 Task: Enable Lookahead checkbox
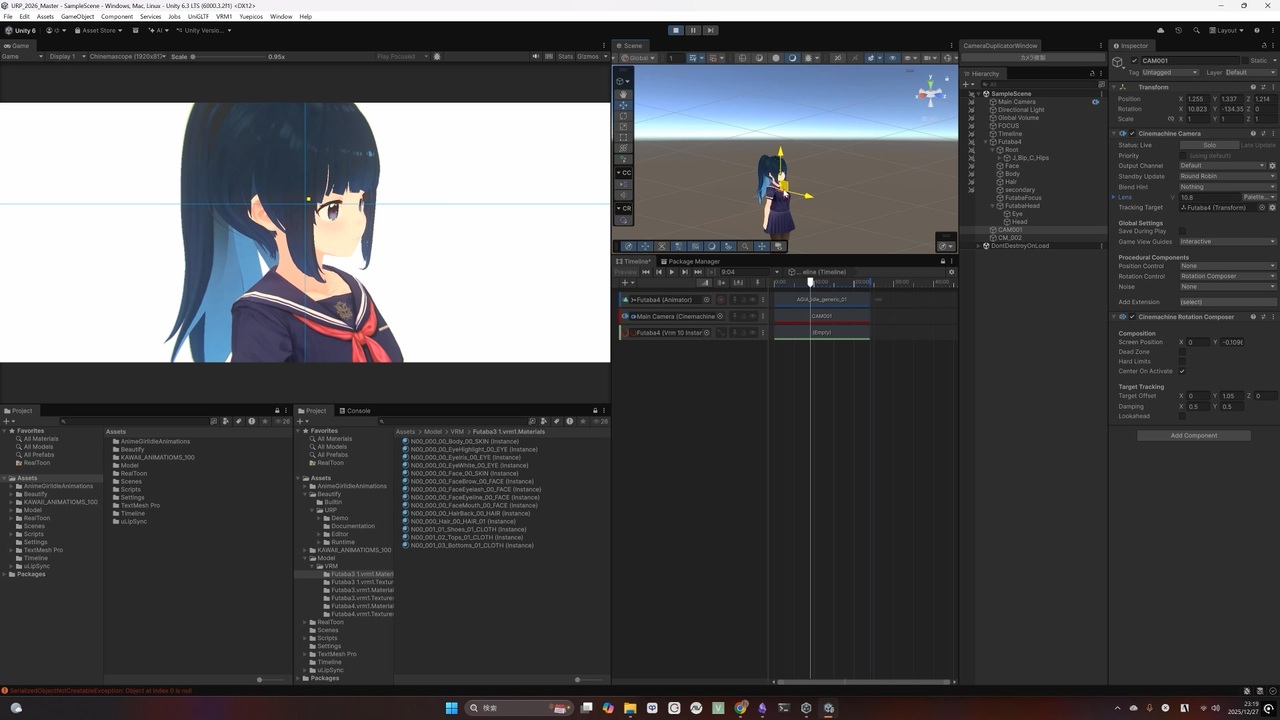click(x=1182, y=416)
